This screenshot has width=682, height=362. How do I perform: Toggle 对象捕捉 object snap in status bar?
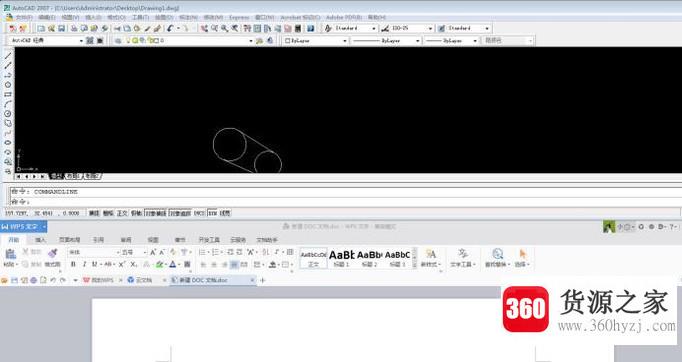[x=155, y=213]
